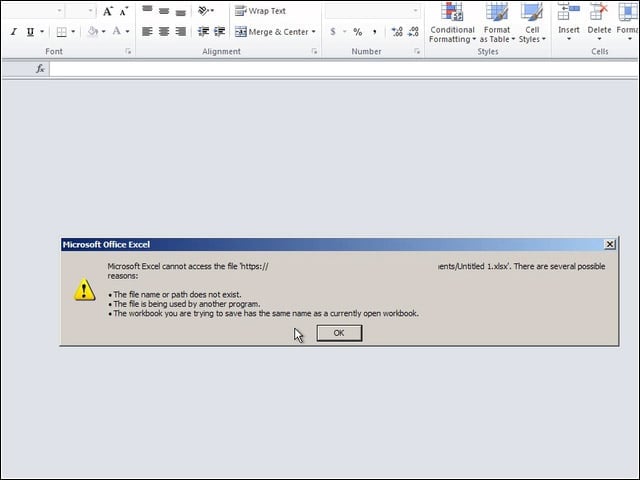The width and height of the screenshot is (640, 480).
Task: Open font color dropdown arrow
Action: (127, 32)
